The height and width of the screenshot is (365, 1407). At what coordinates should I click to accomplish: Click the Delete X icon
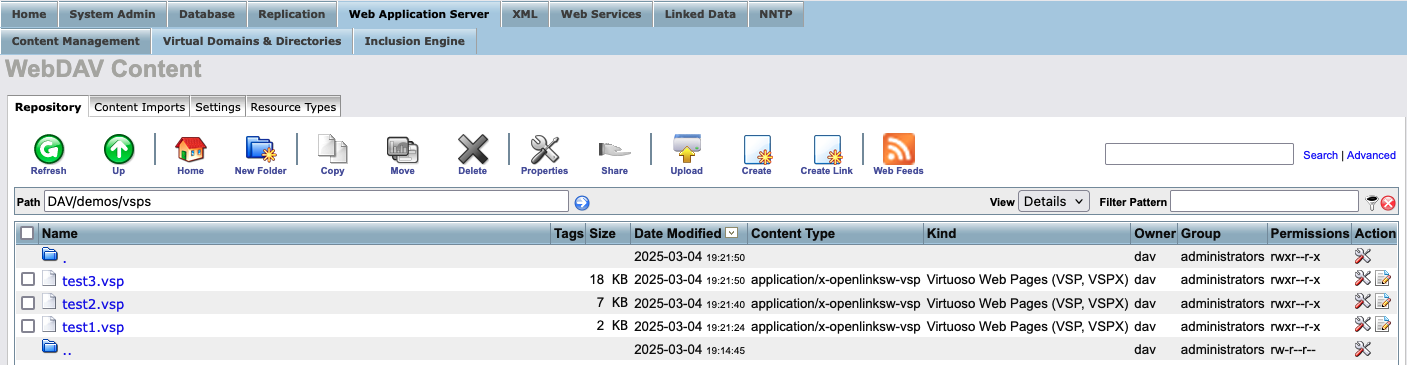pyautogui.click(x=472, y=150)
